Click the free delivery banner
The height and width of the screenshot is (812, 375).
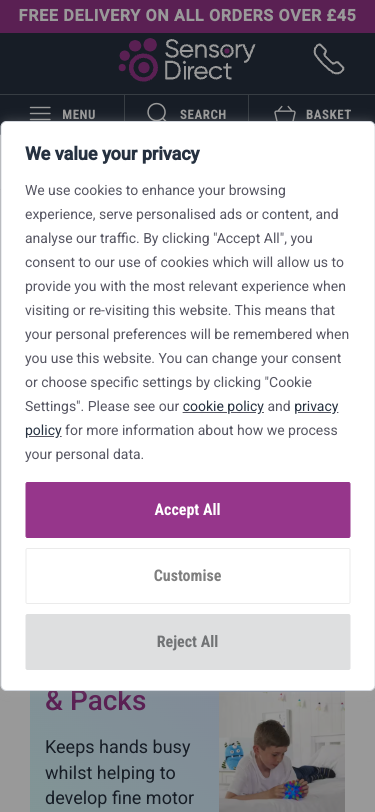(x=188, y=16)
